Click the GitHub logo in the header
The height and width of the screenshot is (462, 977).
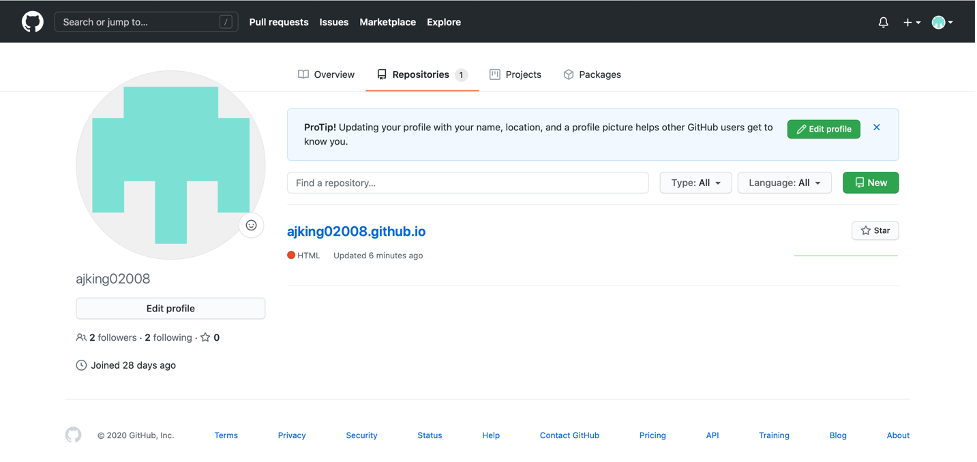click(33, 21)
